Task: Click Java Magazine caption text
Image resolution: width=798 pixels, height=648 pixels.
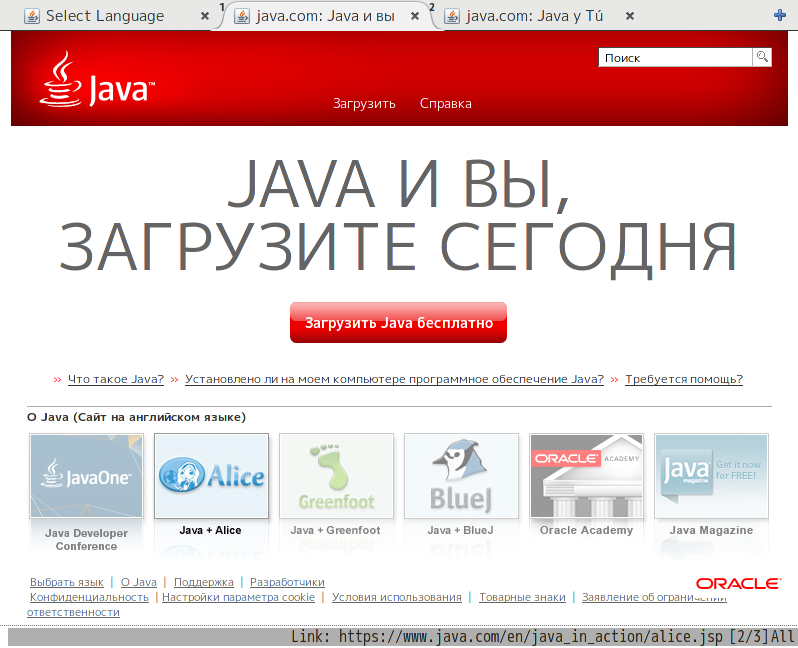Action: coord(711,530)
